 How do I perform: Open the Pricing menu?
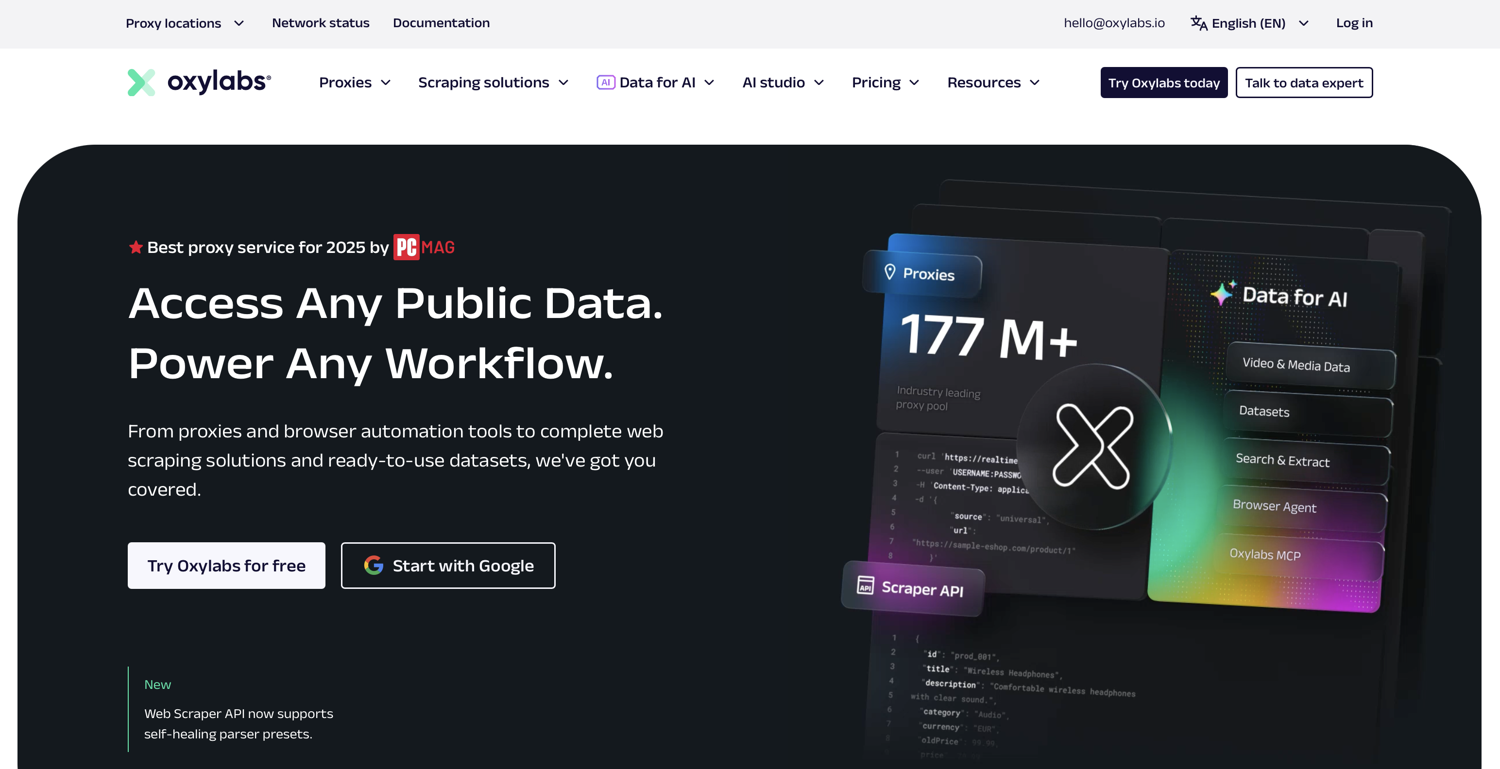coord(886,82)
